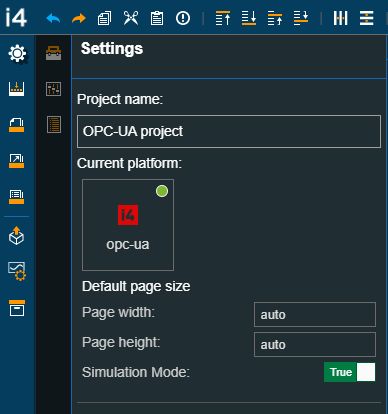Image resolution: width=388 pixels, height=414 pixels.
Task: Click the box with upward arrow icon
Action: (16, 236)
